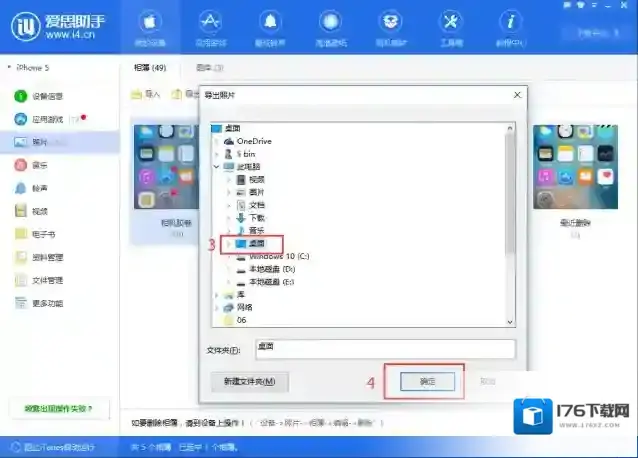Expand the 桌面 folder arrow under 此电脑
The image size is (638, 458).
coord(229,244)
